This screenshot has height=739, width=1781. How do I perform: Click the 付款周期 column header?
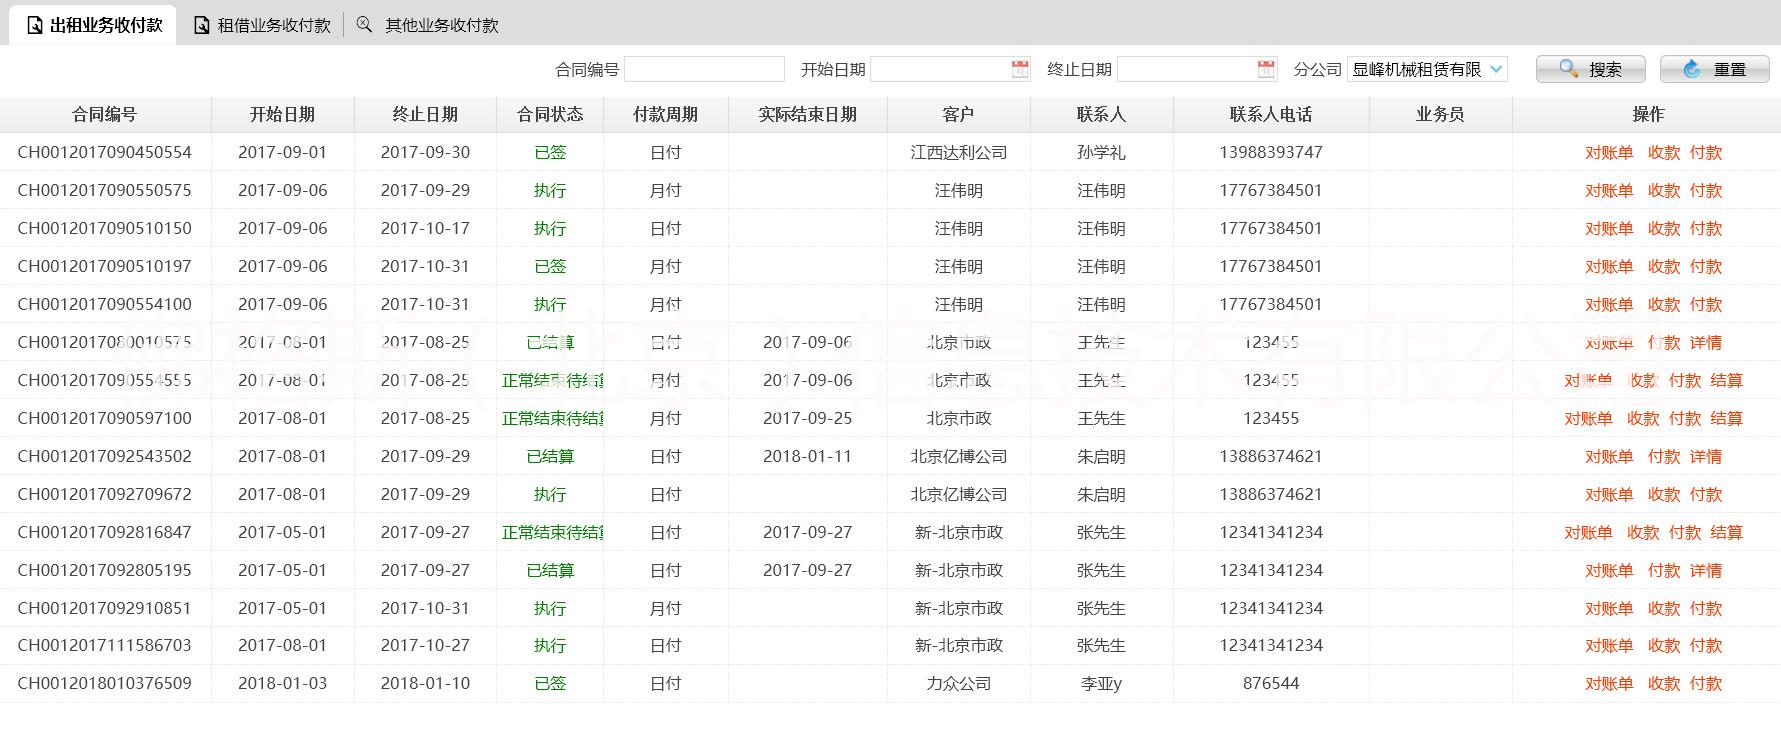[x=666, y=114]
